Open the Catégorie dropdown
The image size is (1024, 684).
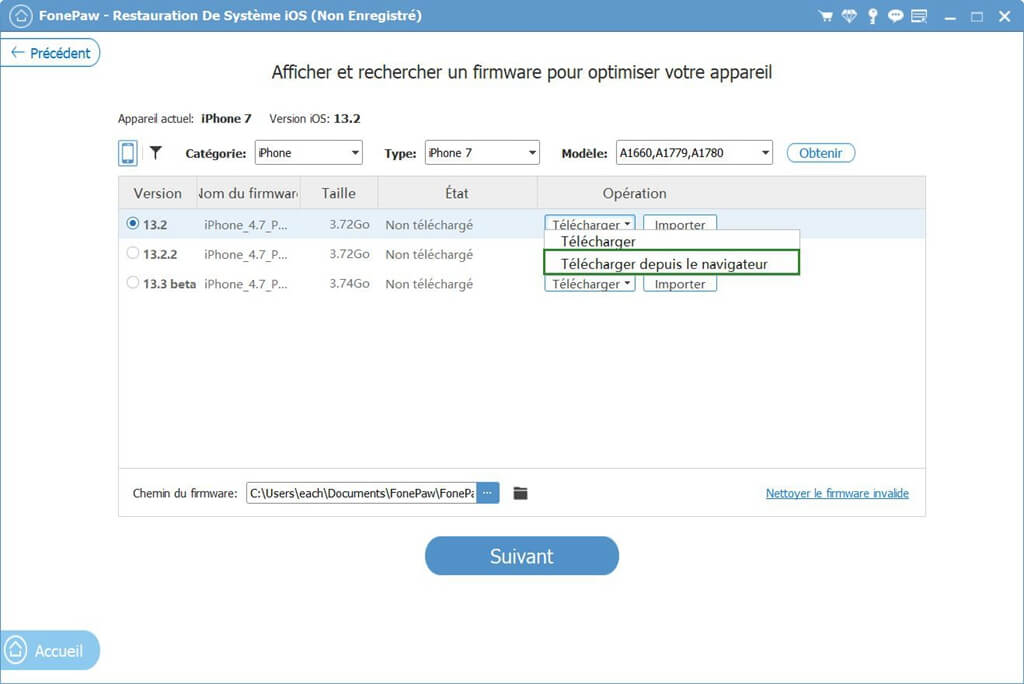308,153
